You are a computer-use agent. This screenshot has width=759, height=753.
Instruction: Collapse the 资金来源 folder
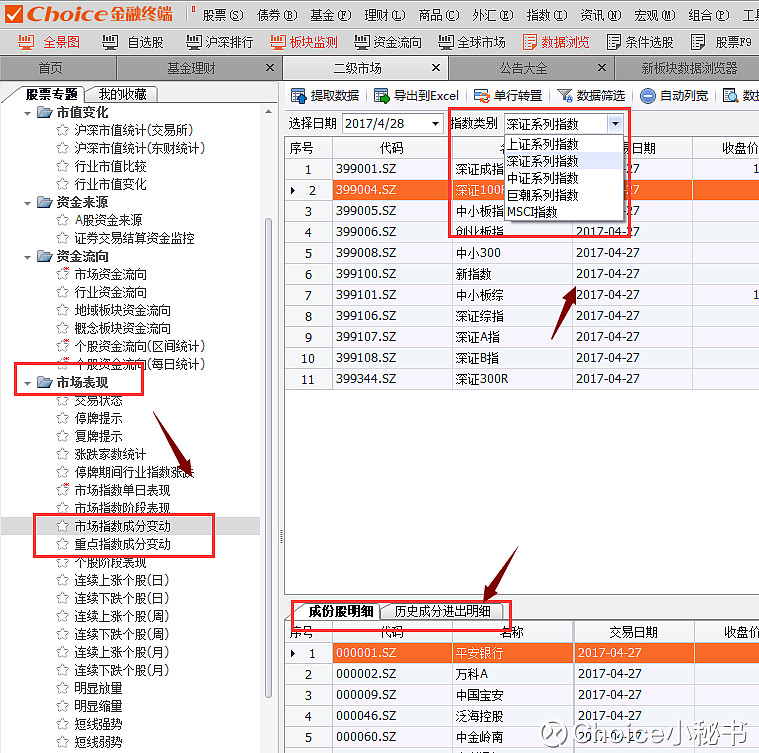coord(28,203)
